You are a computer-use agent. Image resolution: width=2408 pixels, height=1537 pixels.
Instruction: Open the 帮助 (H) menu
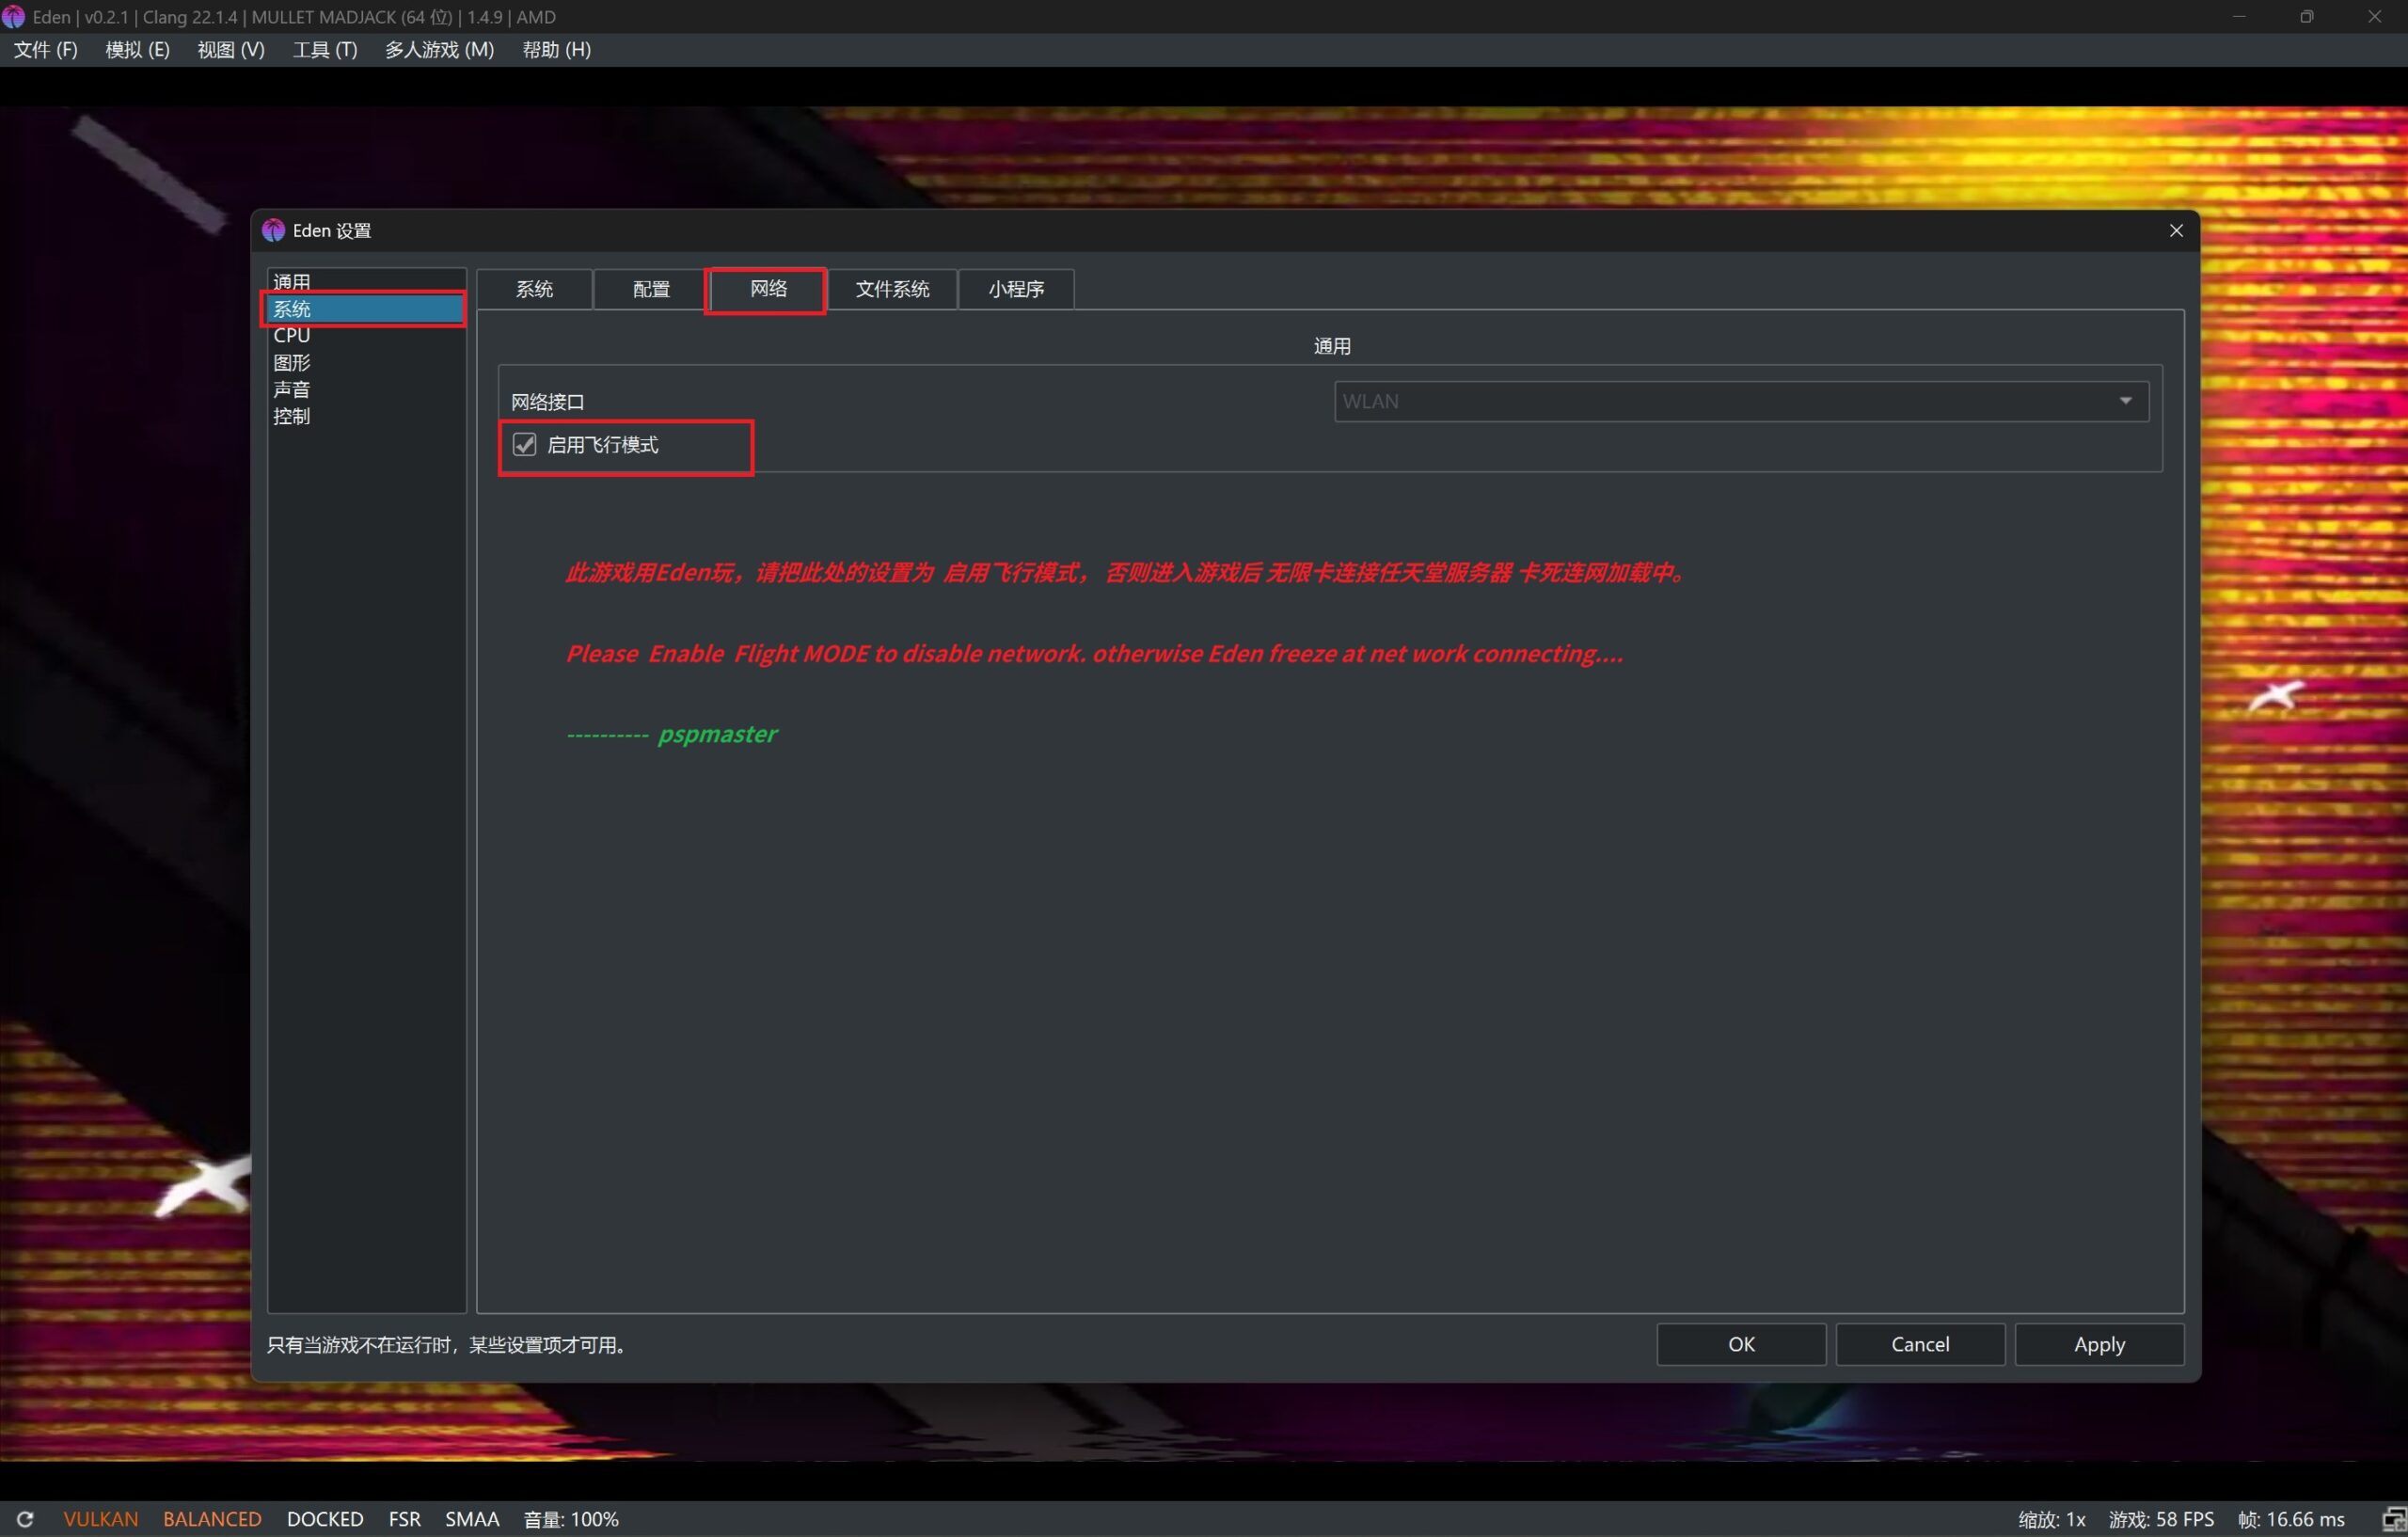[557, 50]
